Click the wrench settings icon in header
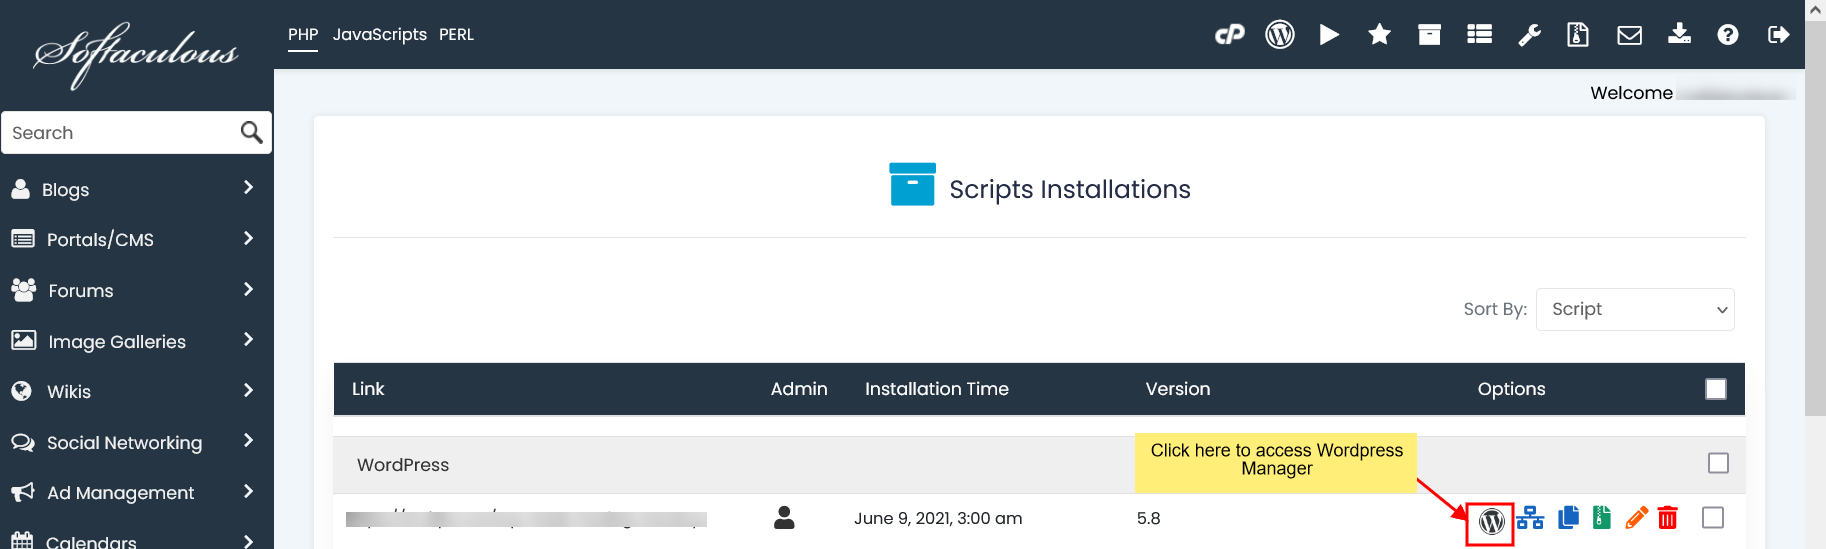The image size is (1826, 549). (1529, 35)
